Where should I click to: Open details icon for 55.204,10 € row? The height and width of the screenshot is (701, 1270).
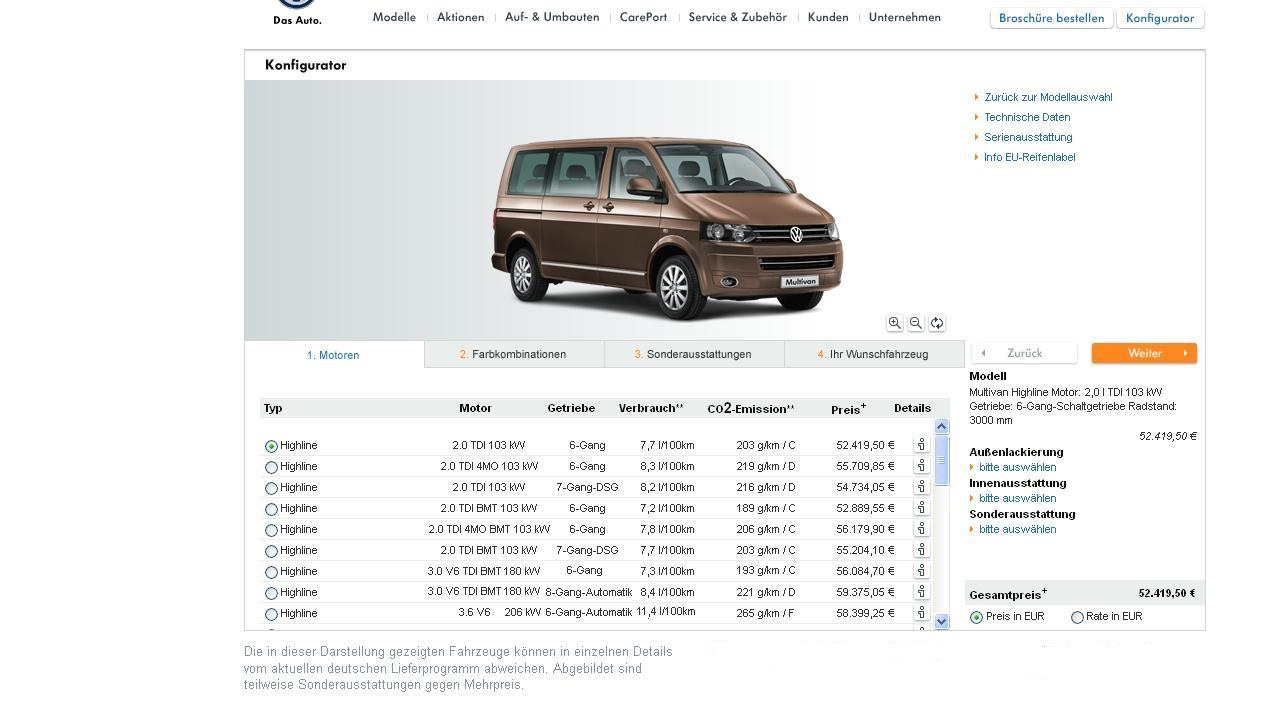coord(921,550)
